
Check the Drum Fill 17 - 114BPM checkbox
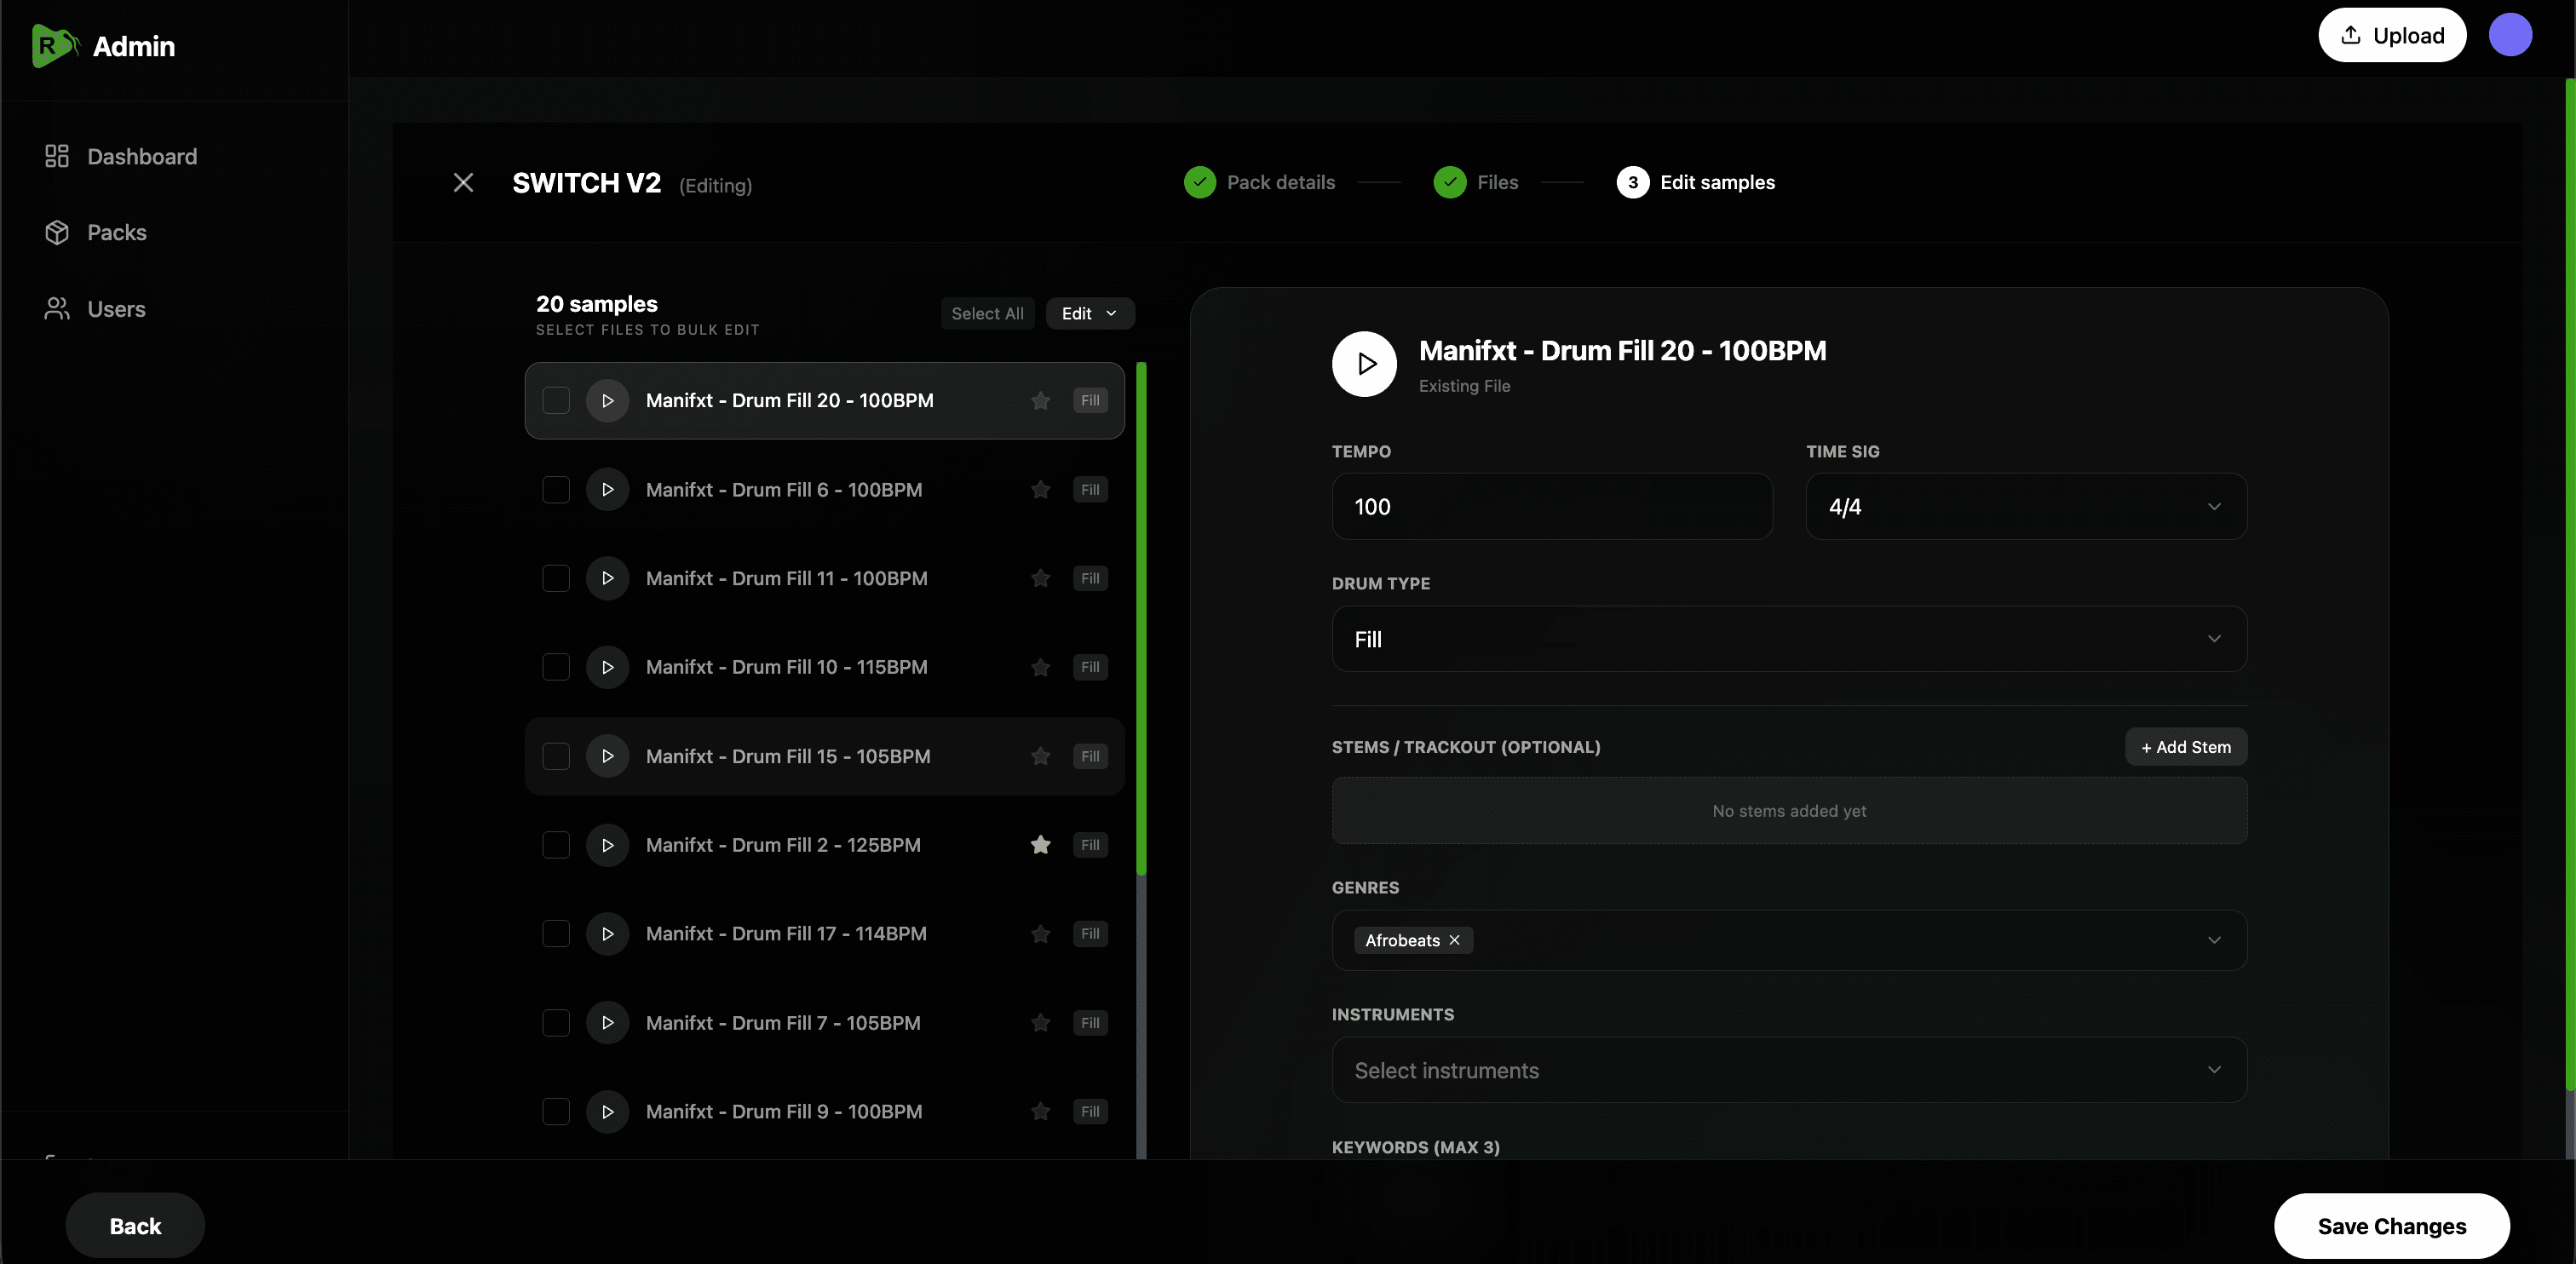pos(556,933)
